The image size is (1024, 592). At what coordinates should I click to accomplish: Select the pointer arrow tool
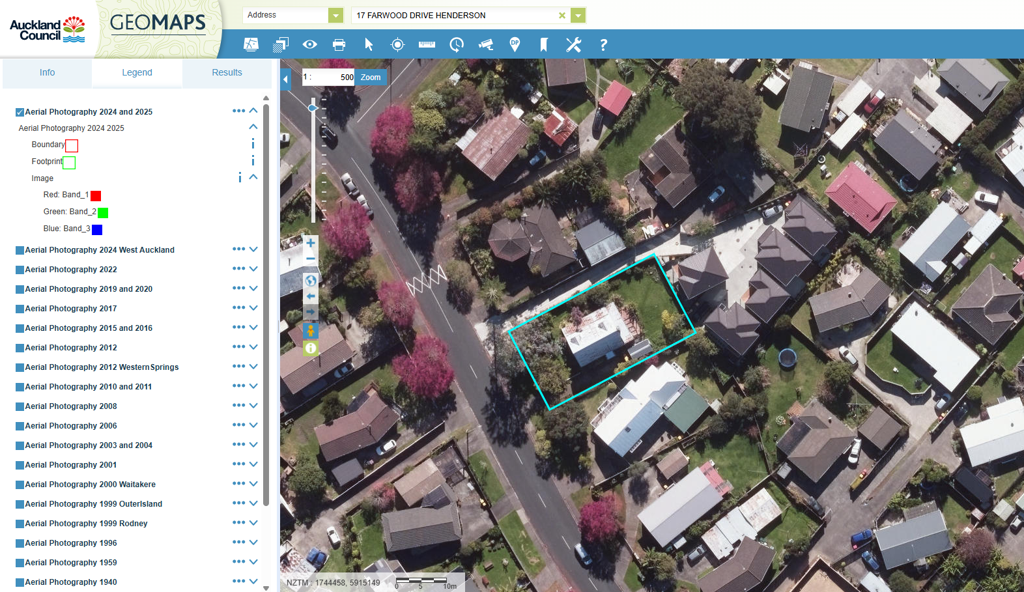(368, 45)
